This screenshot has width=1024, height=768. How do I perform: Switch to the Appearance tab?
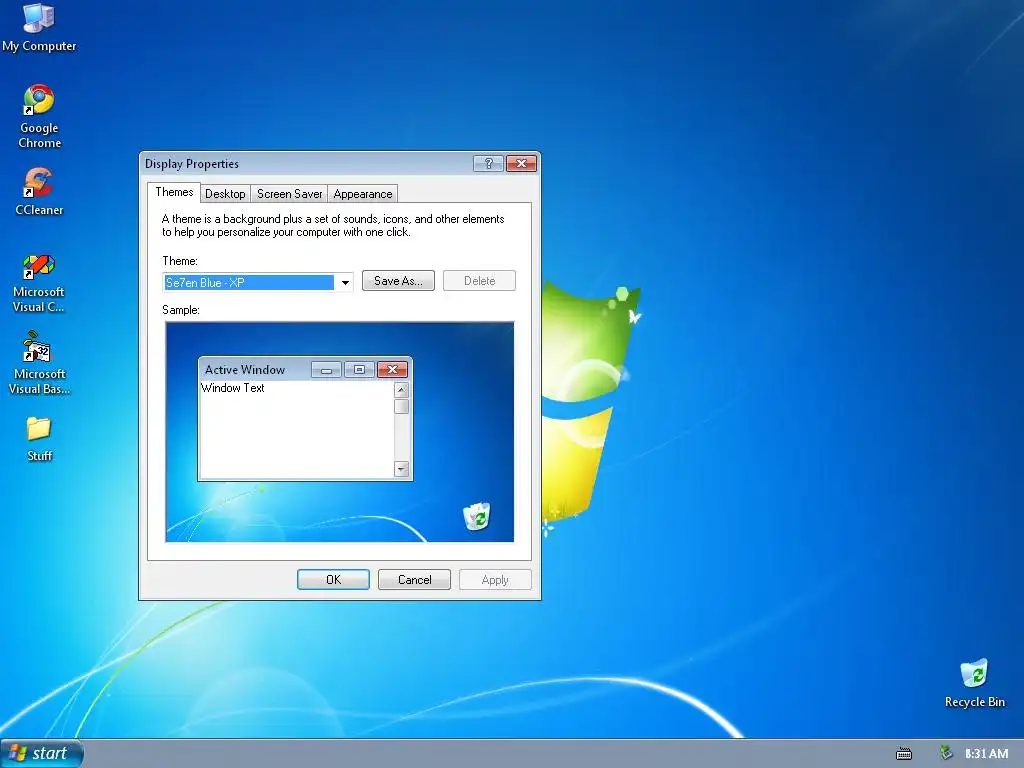(x=362, y=194)
